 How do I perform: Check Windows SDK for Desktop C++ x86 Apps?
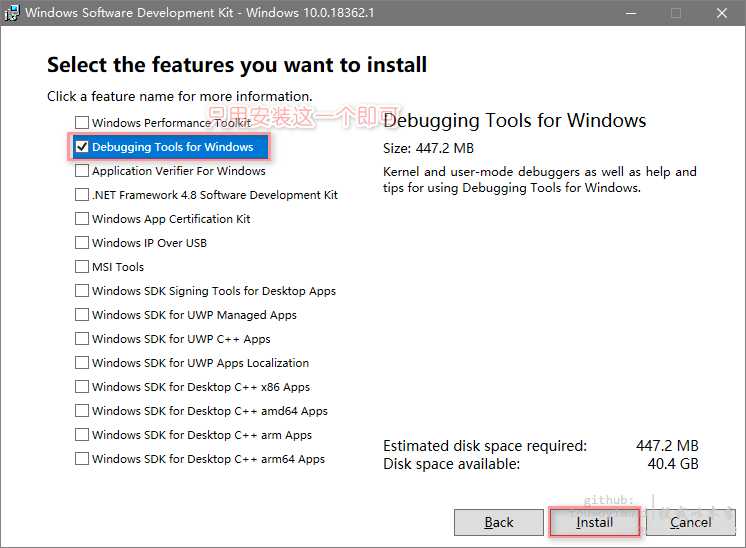82,387
